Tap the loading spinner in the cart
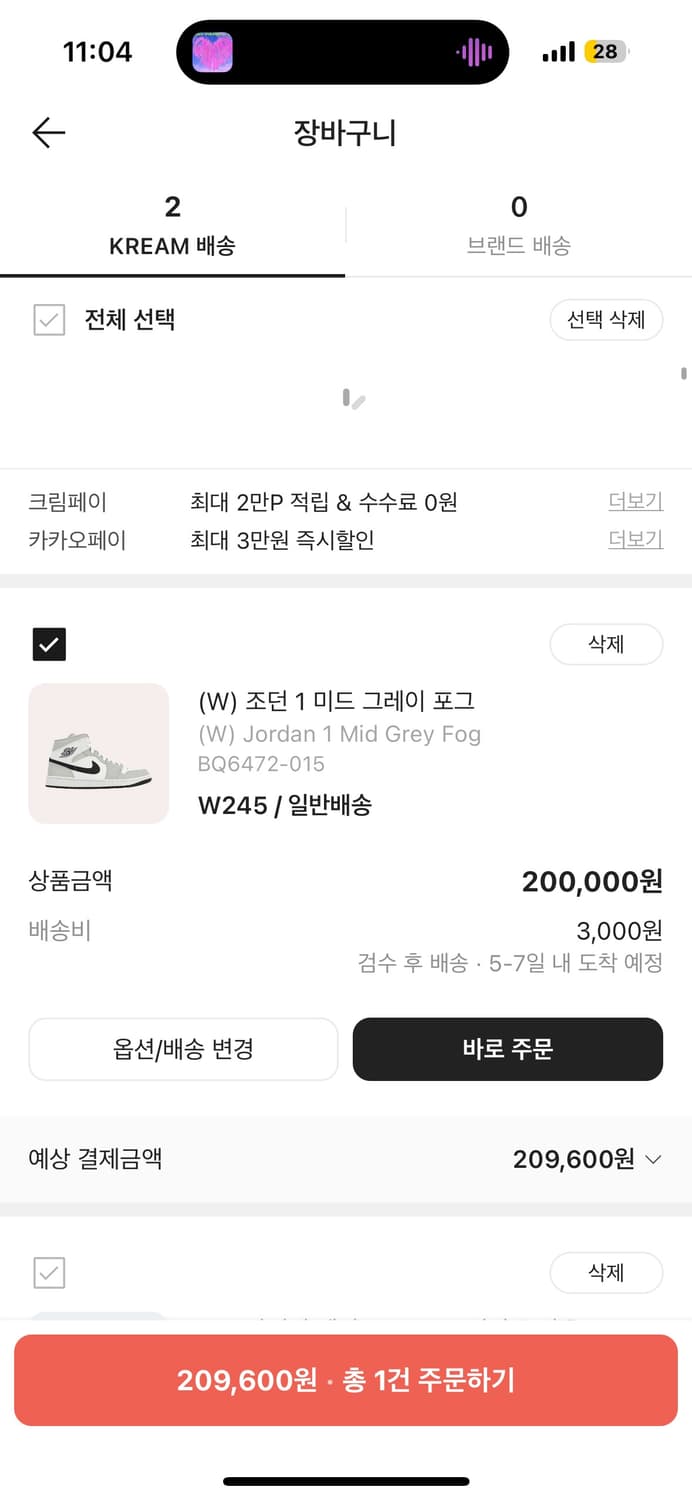The image size is (692, 1500). [x=350, y=400]
